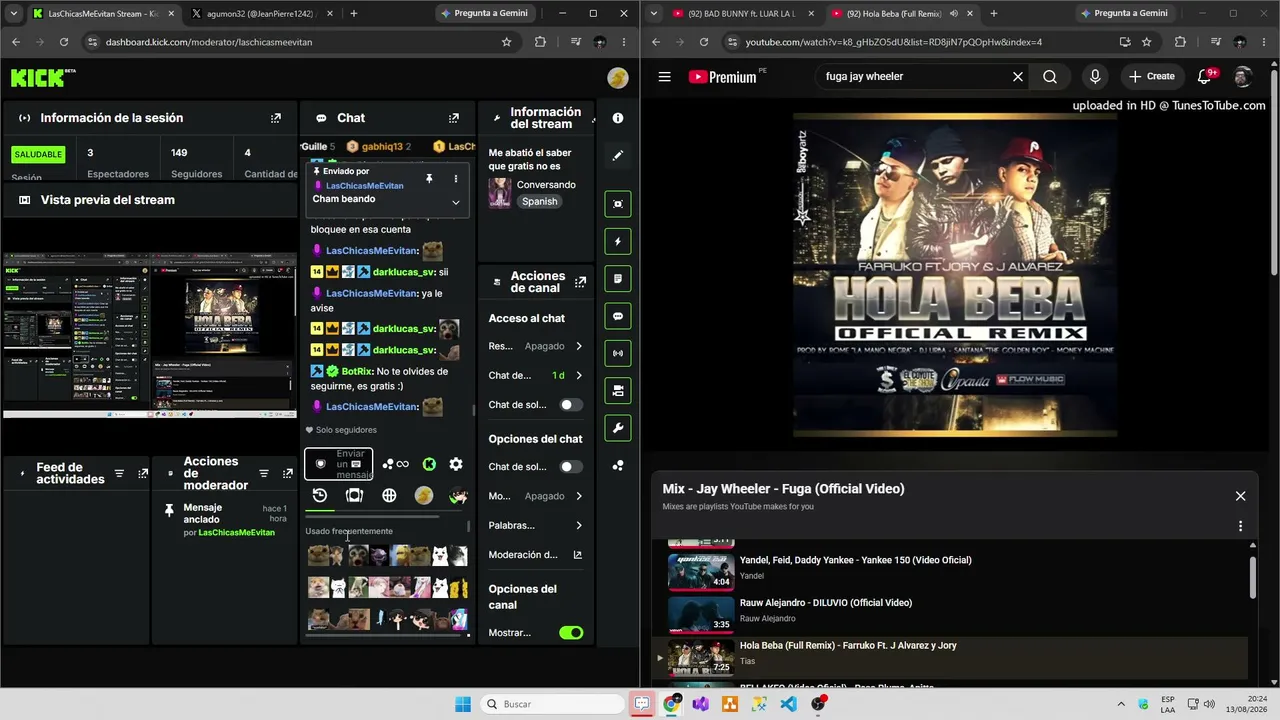The image size is (1280, 720).
Task: Open the globe global emotes tab
Action: point(389,495)
